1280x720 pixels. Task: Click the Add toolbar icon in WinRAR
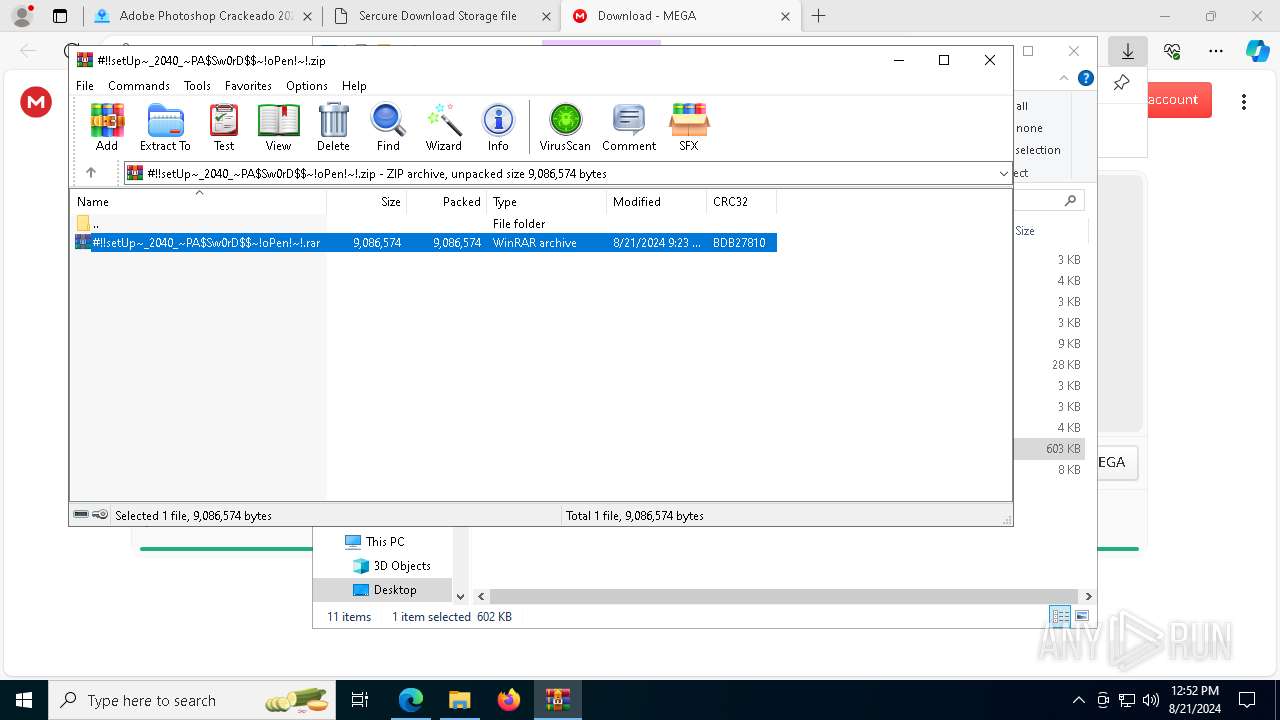[107, 127]
